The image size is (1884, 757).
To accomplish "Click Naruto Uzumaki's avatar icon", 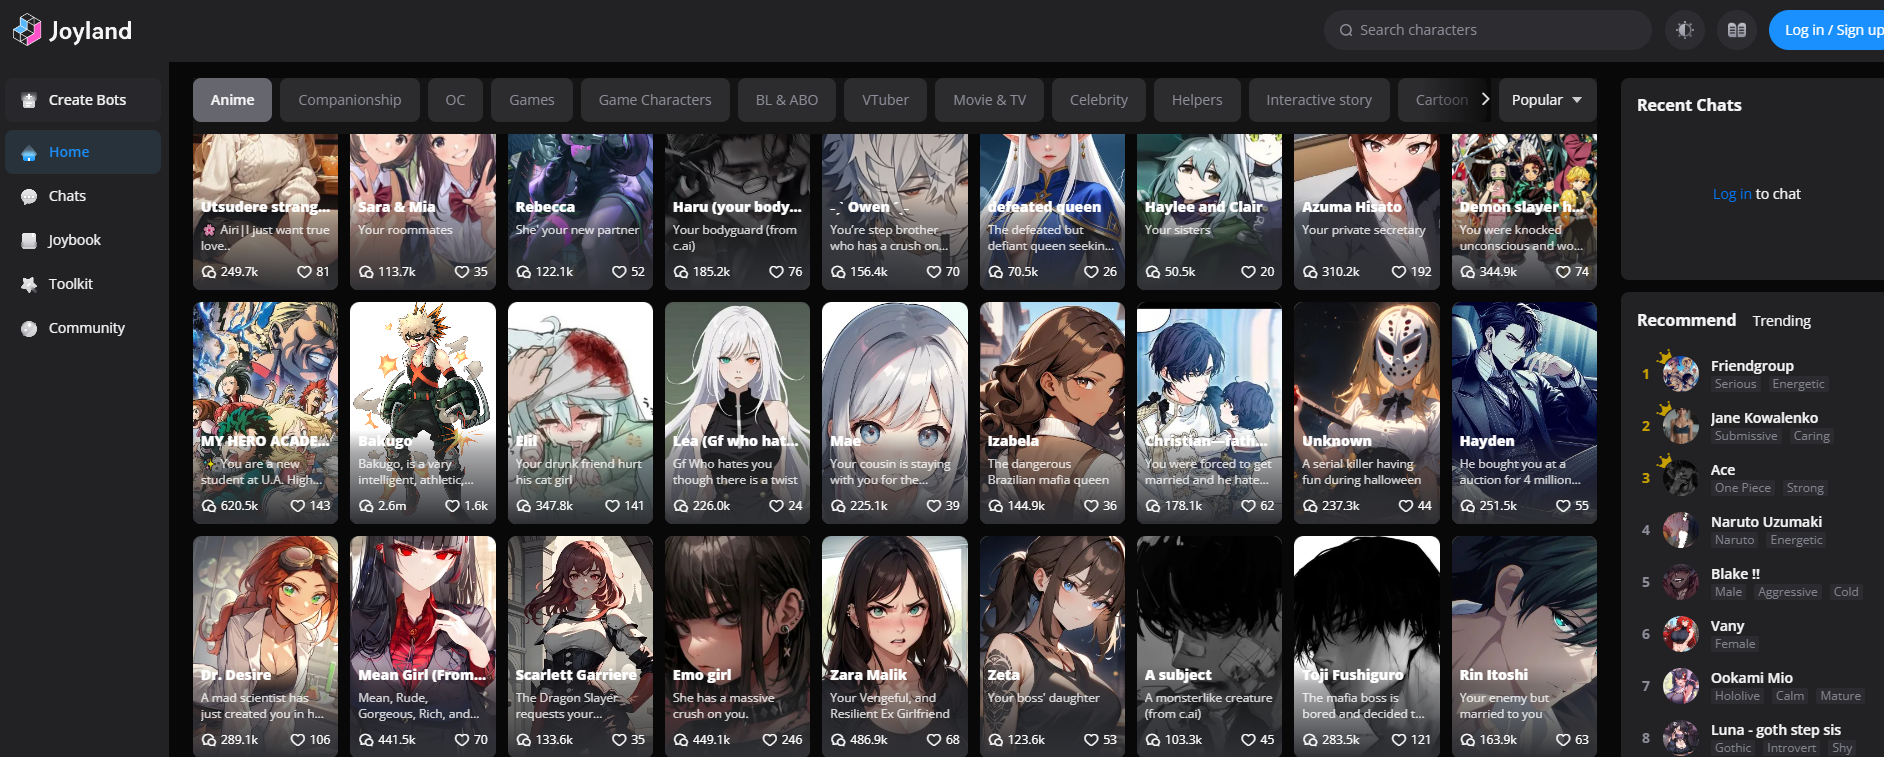I will [1680, 530].
